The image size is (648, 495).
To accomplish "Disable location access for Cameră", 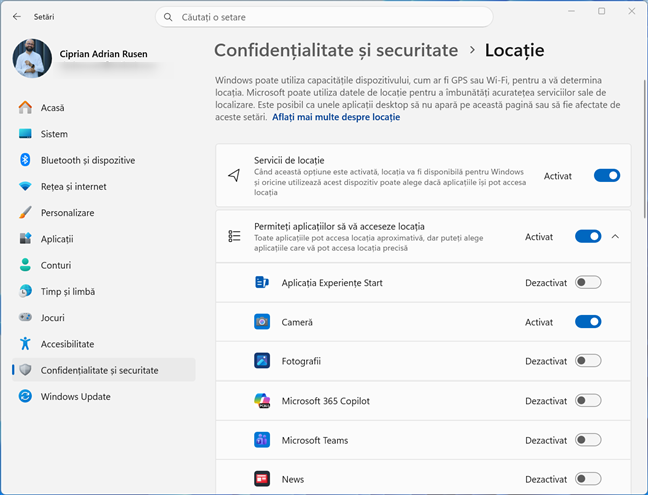I will coord(588,322).
